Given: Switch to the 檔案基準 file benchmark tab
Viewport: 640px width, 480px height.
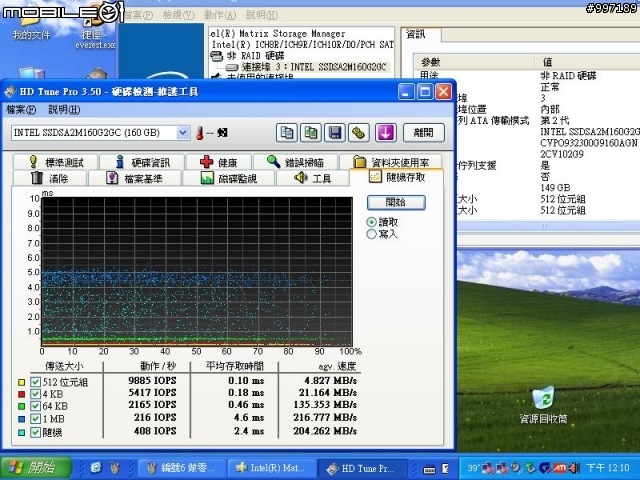Looking at the screenshot, I should coord(135,178).
